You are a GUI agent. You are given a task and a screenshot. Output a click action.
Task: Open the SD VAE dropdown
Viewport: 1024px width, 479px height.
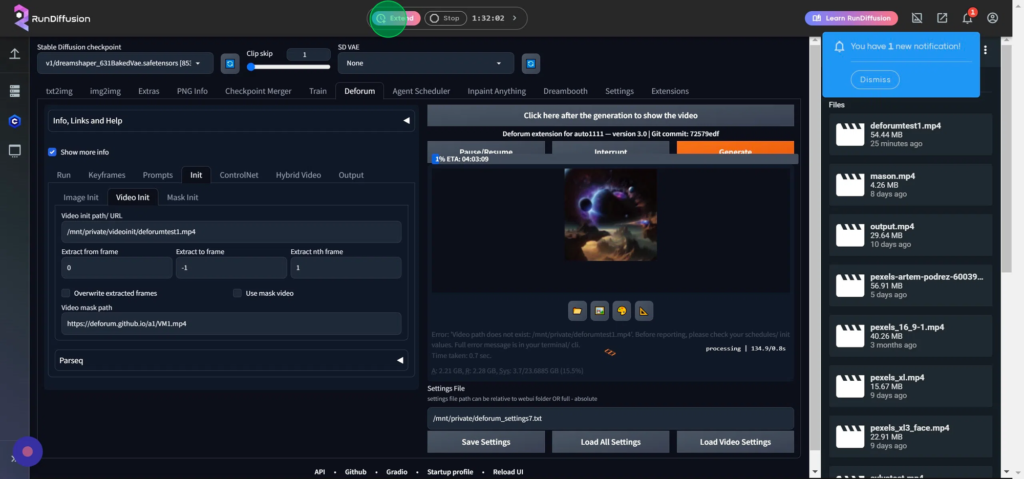pyautogui.click(x=426, y=63)
